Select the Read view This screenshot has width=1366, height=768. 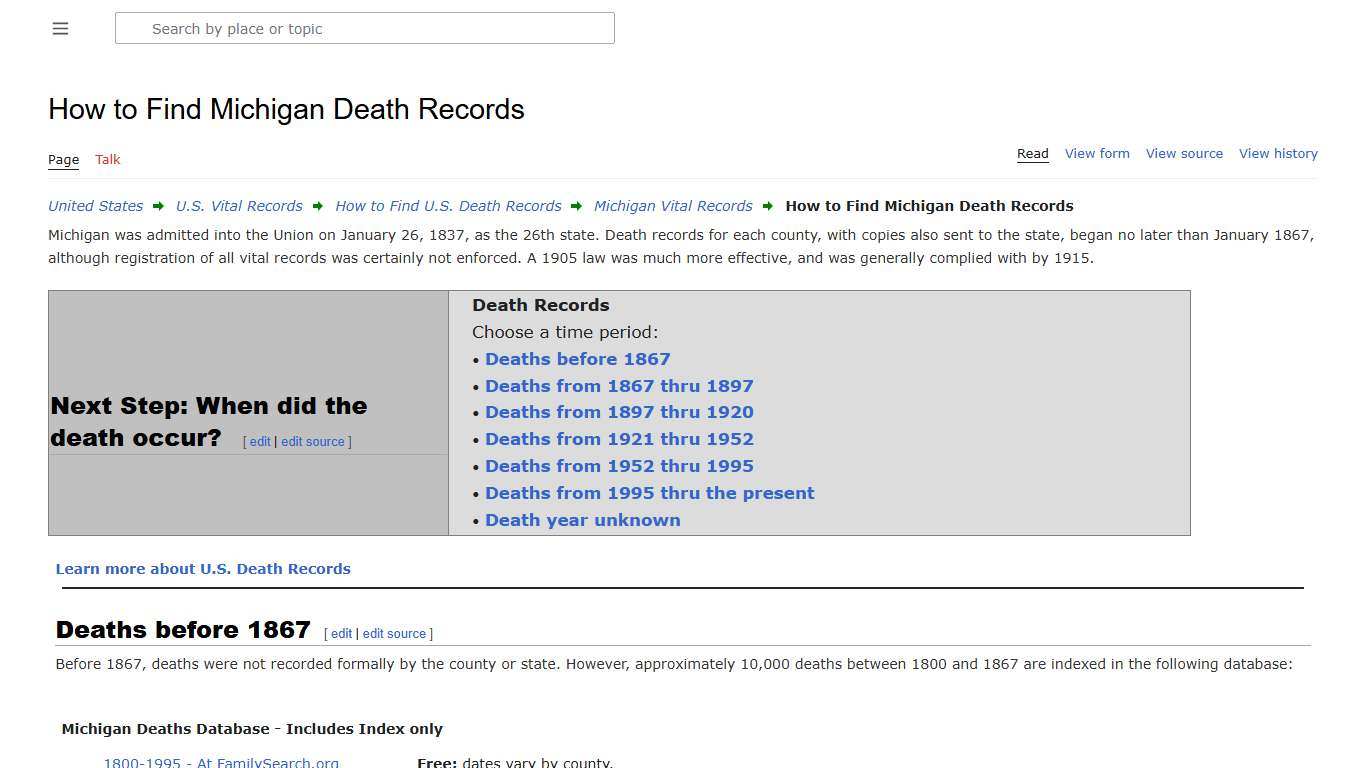[x=1032, y=153]
